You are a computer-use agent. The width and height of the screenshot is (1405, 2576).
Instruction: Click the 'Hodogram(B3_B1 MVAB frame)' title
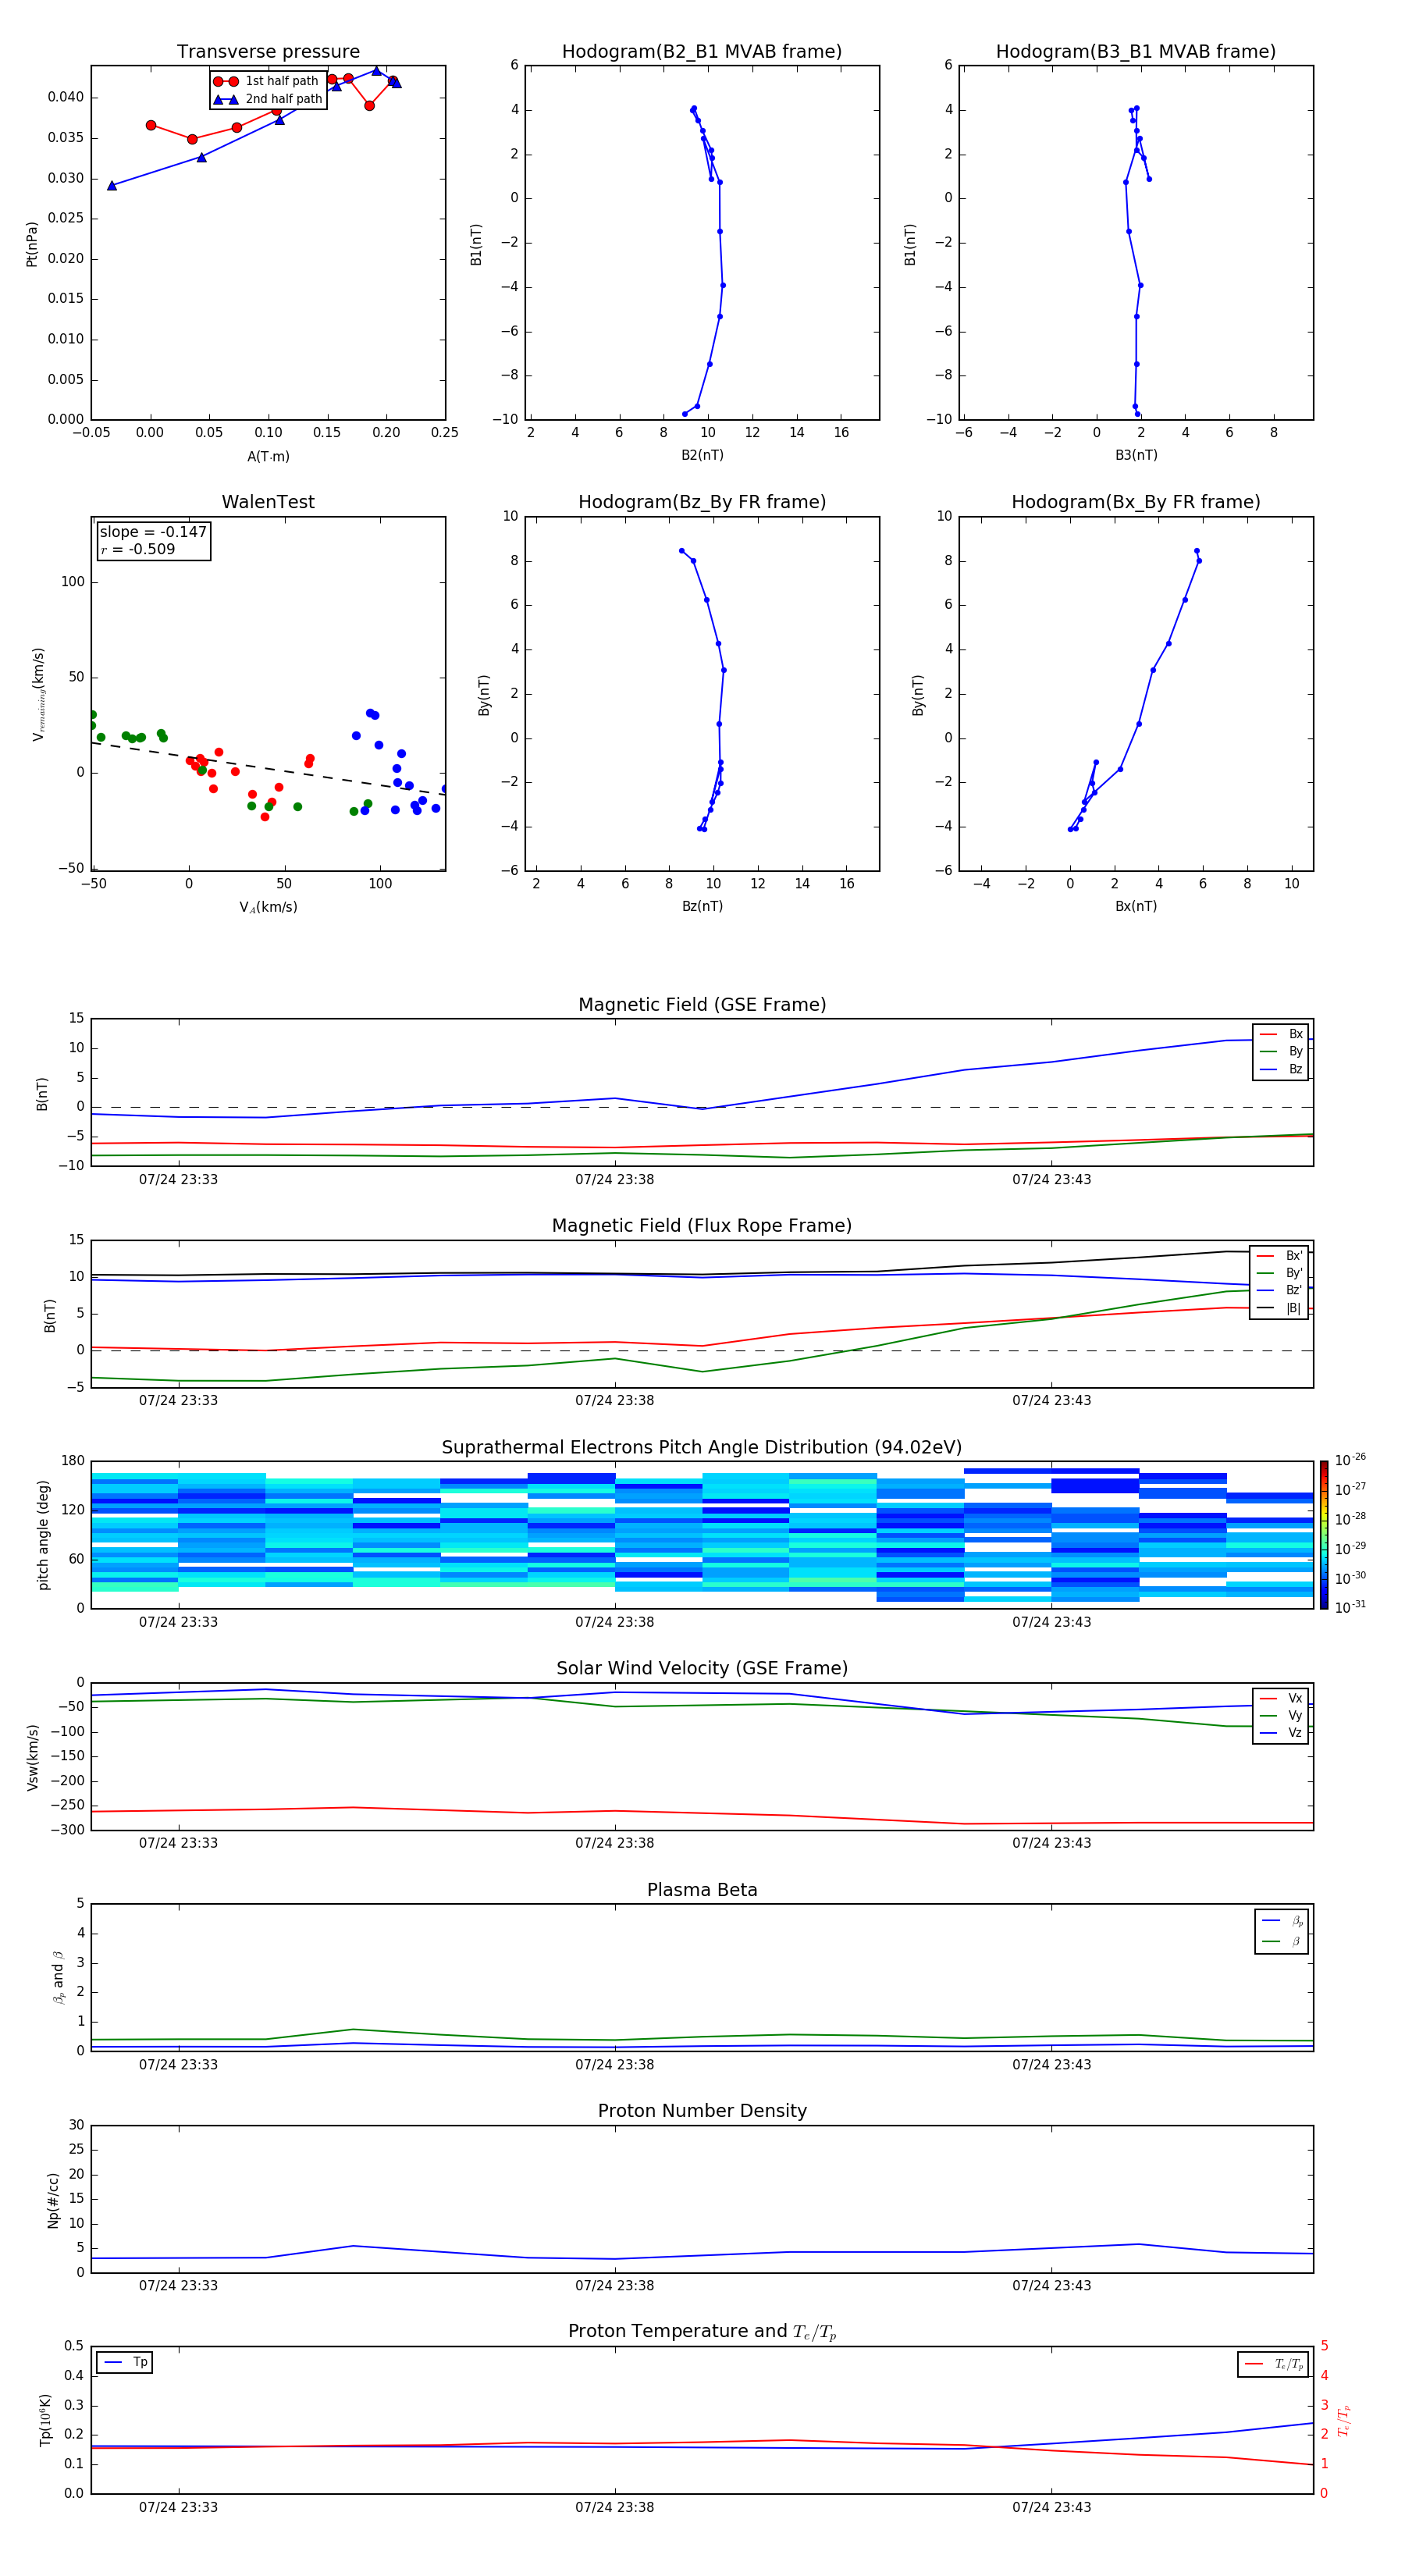click(x=1136, y=52)
